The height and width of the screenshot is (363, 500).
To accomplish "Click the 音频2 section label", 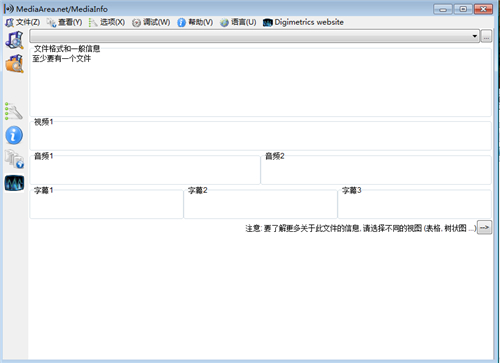I will tap(275, 156).
